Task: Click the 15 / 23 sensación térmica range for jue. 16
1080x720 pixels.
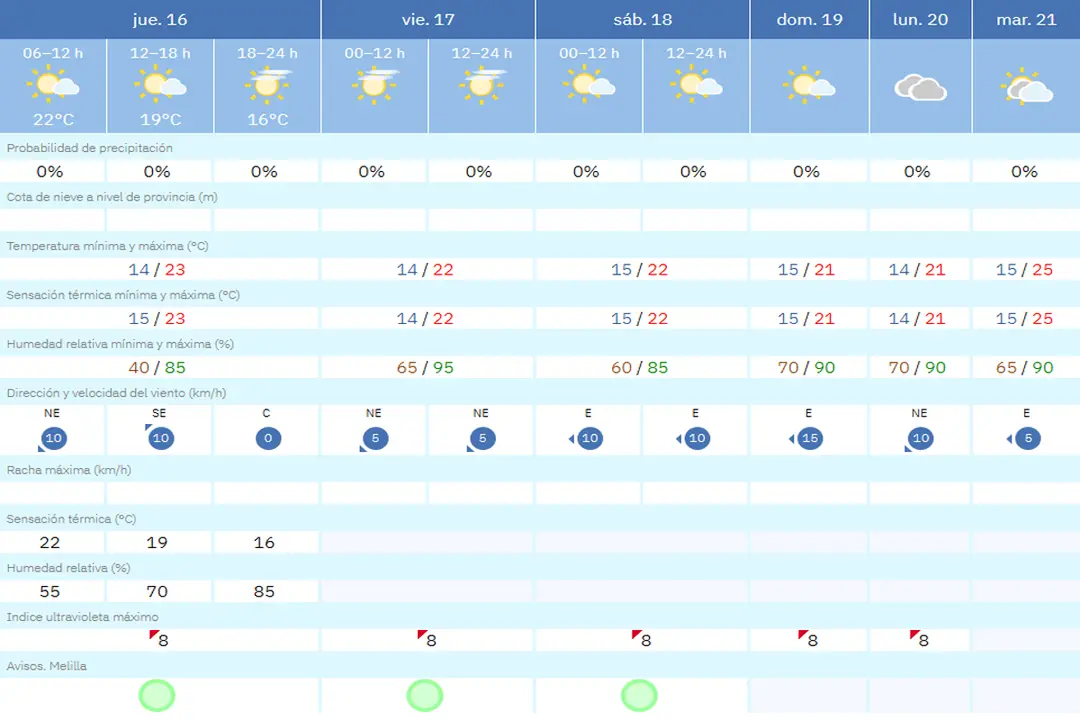Action: [157, 318]
